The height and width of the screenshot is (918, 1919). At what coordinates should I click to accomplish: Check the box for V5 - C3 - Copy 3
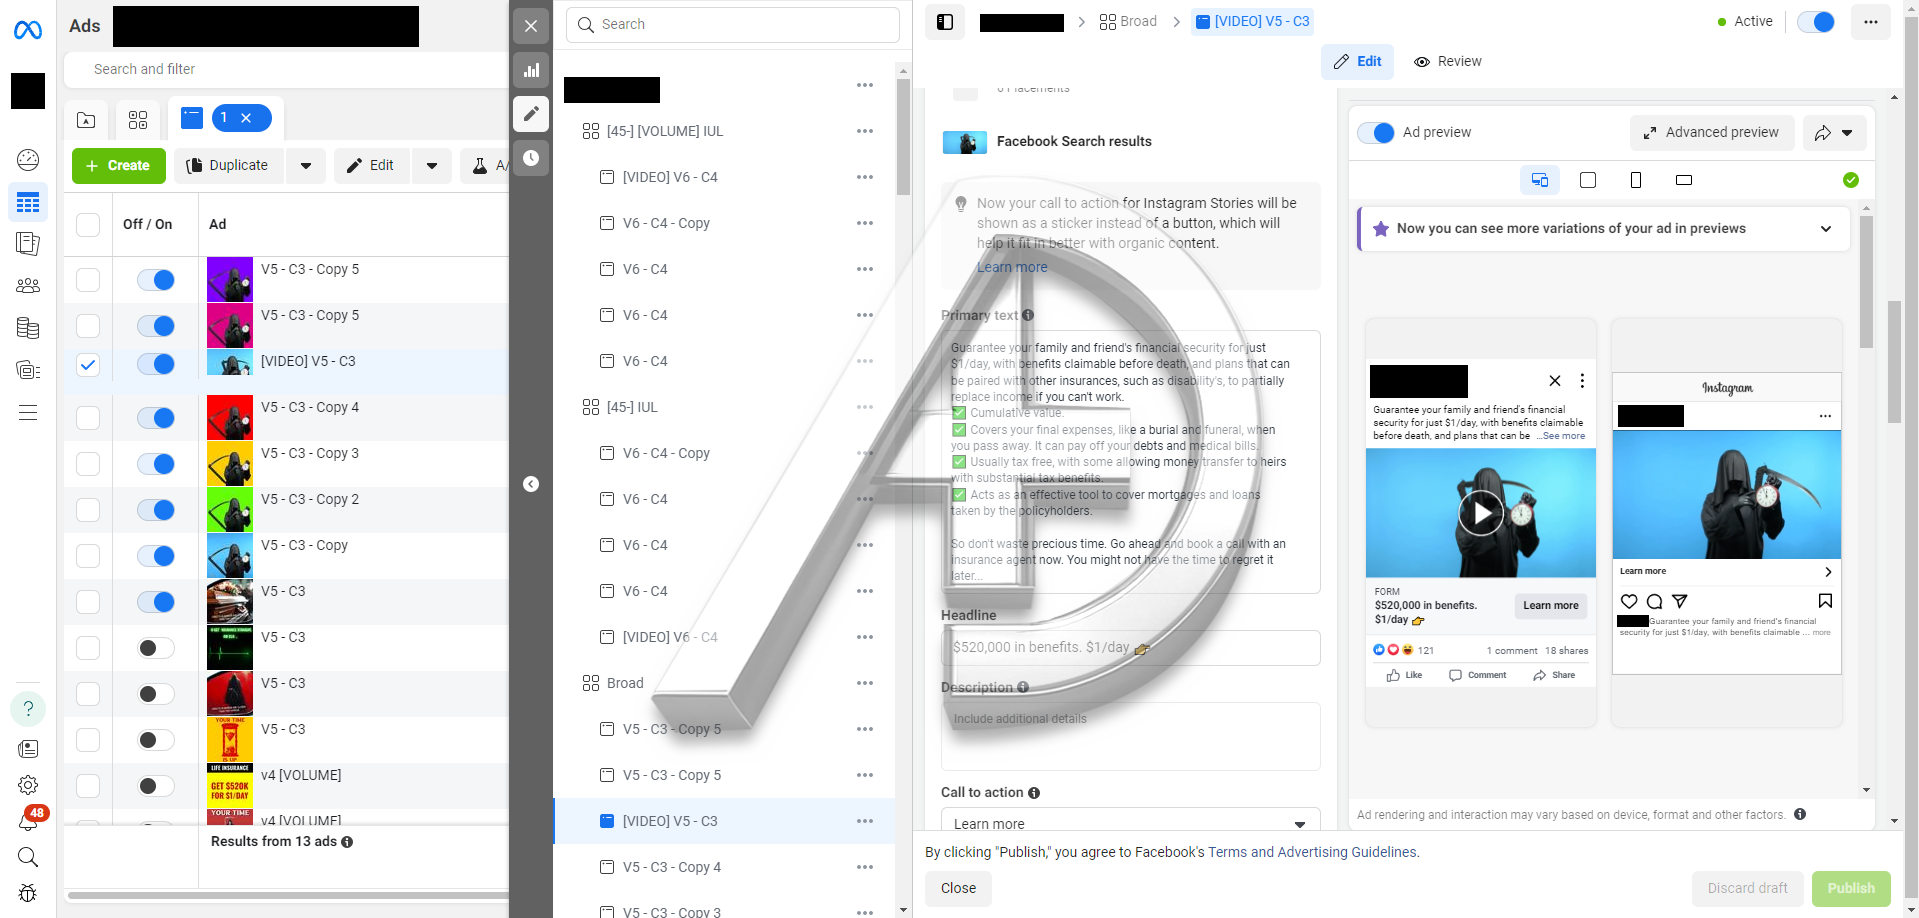click(88, 464)
